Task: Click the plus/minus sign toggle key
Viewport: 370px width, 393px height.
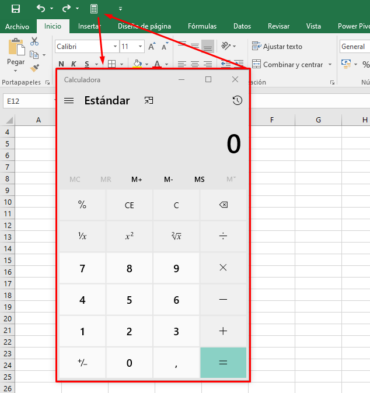Action: (x=82, y=362)
